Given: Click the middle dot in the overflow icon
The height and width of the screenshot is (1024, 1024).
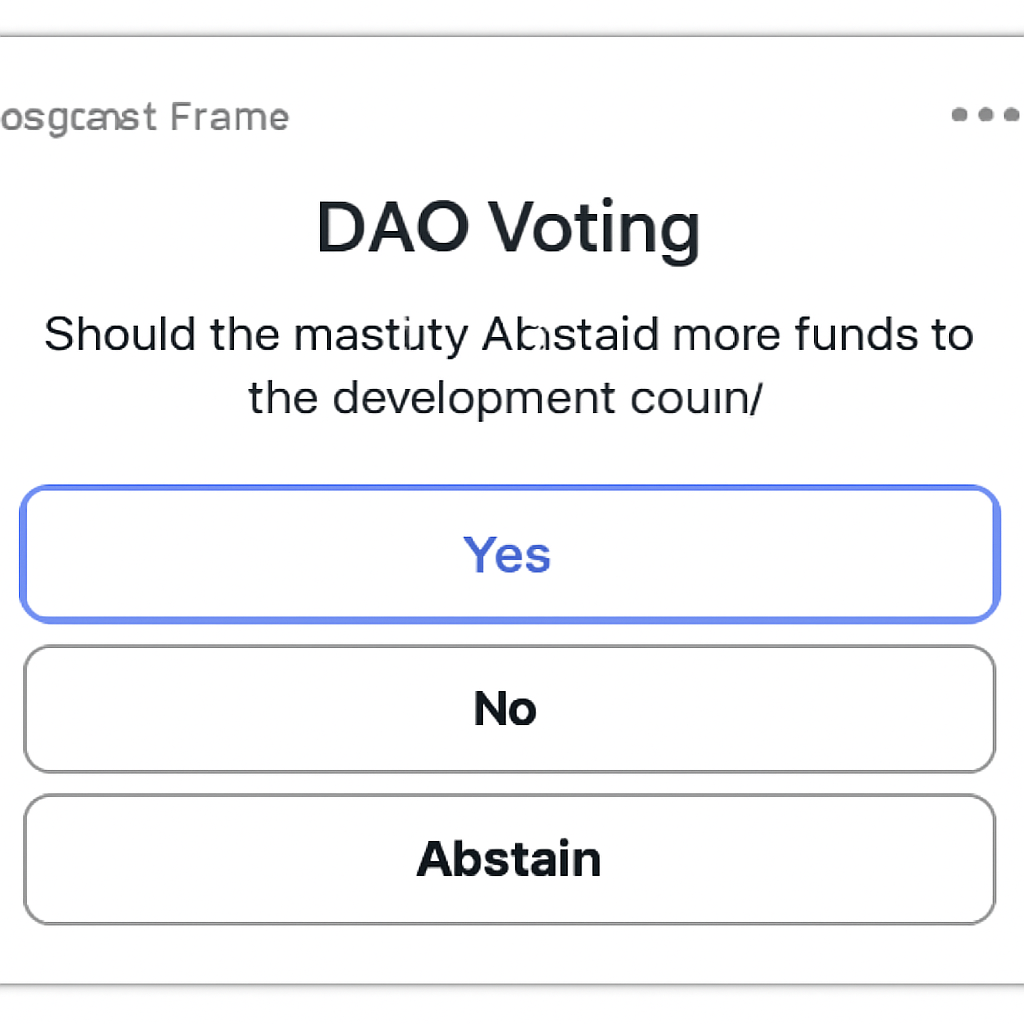Looking at the screenshot, I should click(x=985, y=115).
